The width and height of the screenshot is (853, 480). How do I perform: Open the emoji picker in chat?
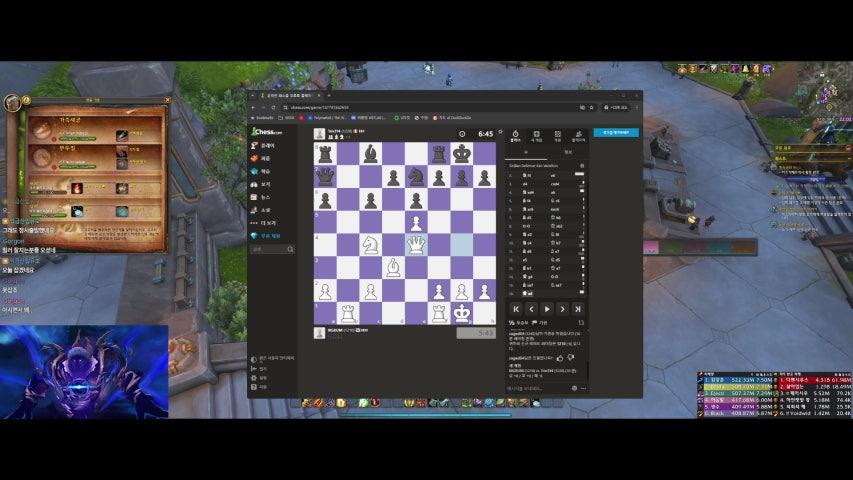(574, 389)
